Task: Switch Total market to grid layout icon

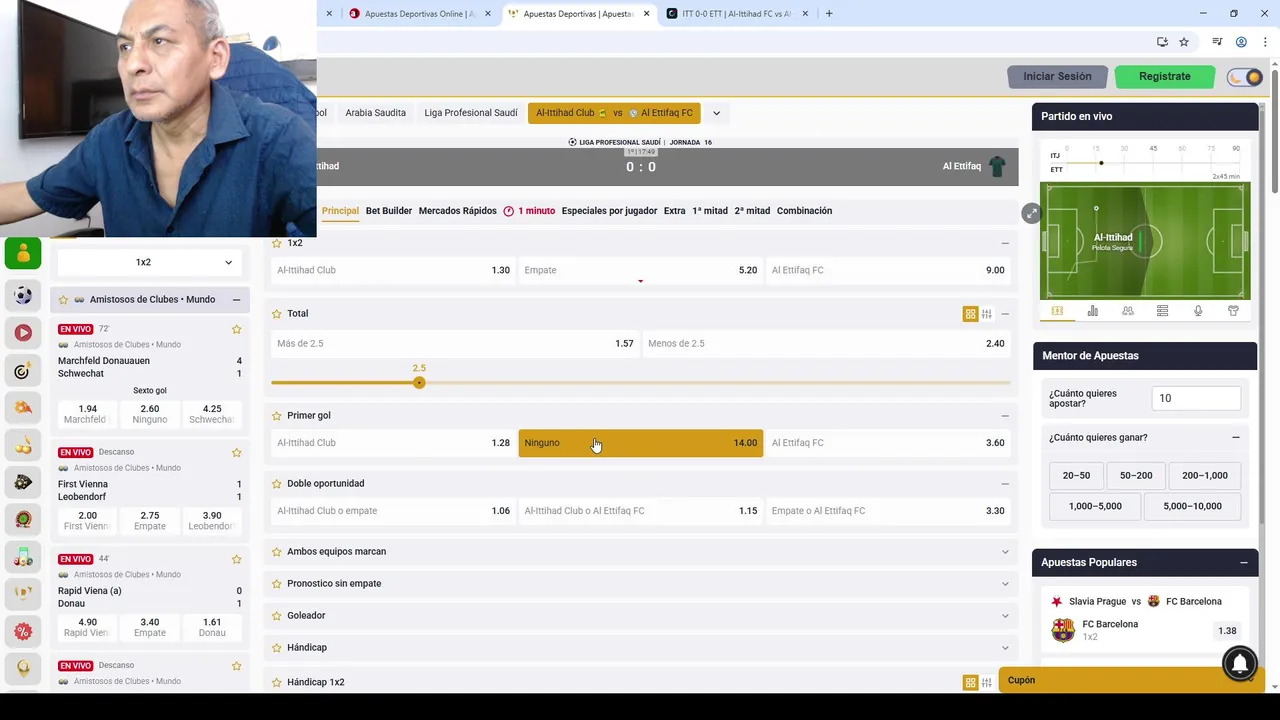Action: coord(970,314)
